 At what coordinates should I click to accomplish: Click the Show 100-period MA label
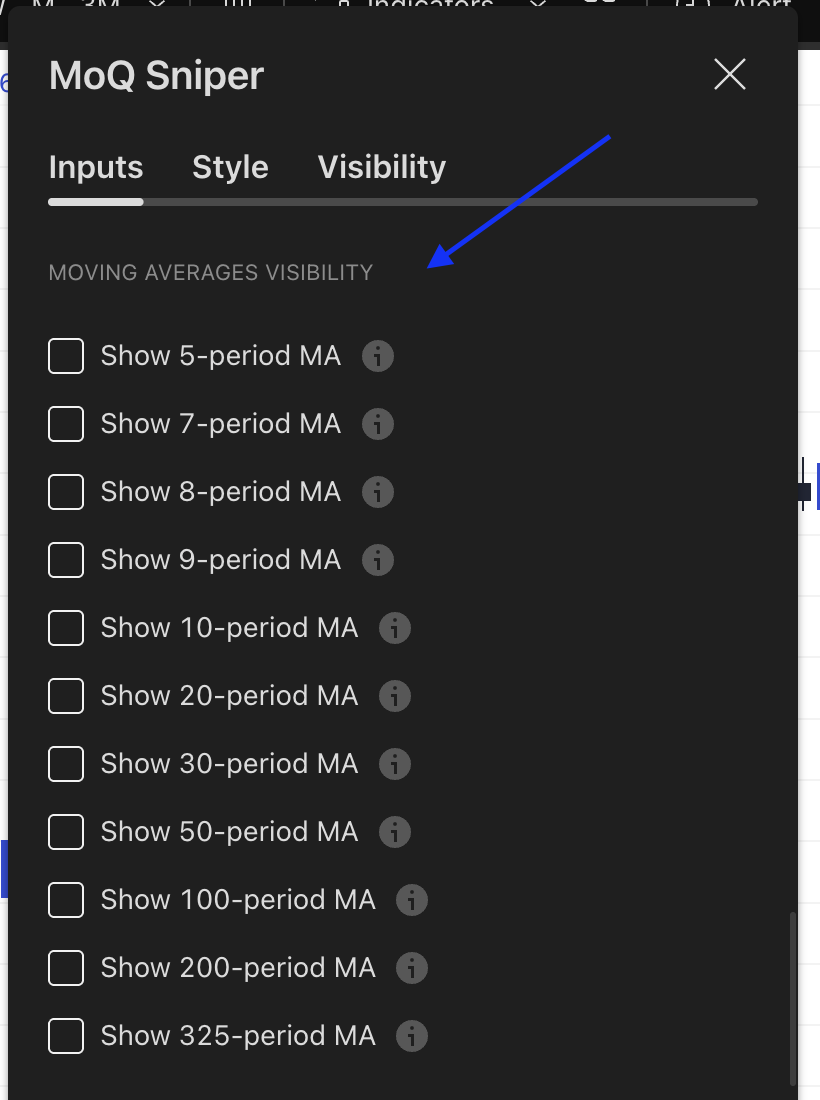pos(238,900)
